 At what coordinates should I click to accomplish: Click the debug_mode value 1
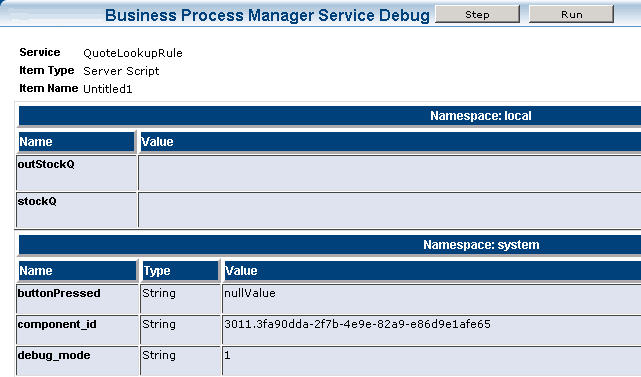227,355
